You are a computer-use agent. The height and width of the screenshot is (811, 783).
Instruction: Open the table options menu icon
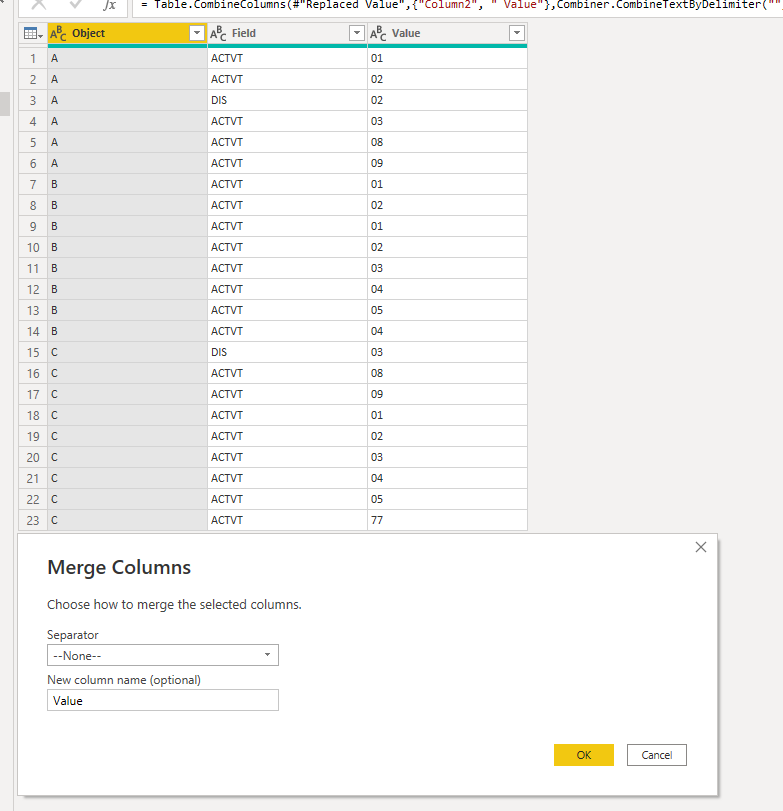click(x=33, y=34)
